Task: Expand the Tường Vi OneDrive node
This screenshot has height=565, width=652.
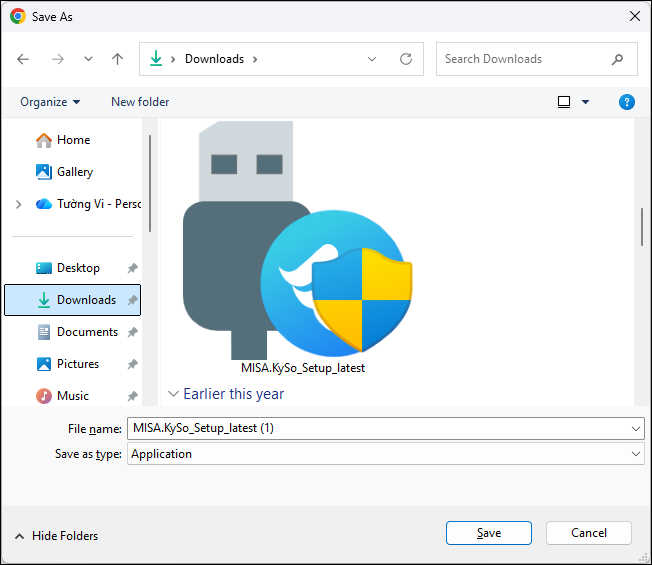Action: click(x=18, y=204)
